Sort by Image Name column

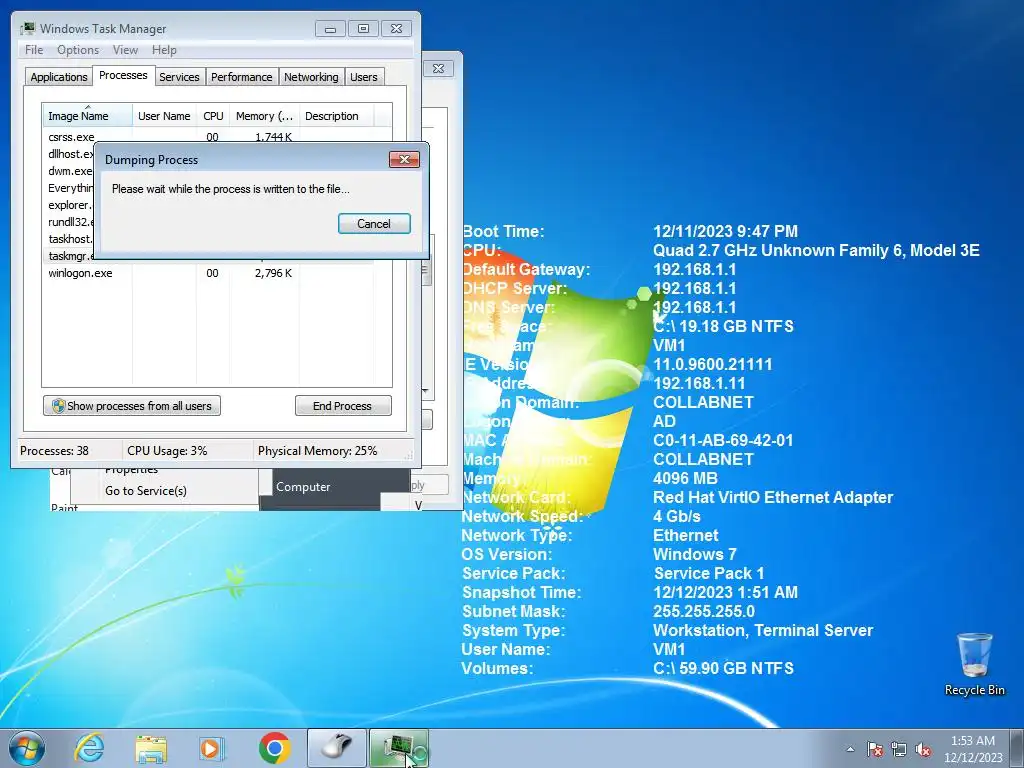click(87, 116)
